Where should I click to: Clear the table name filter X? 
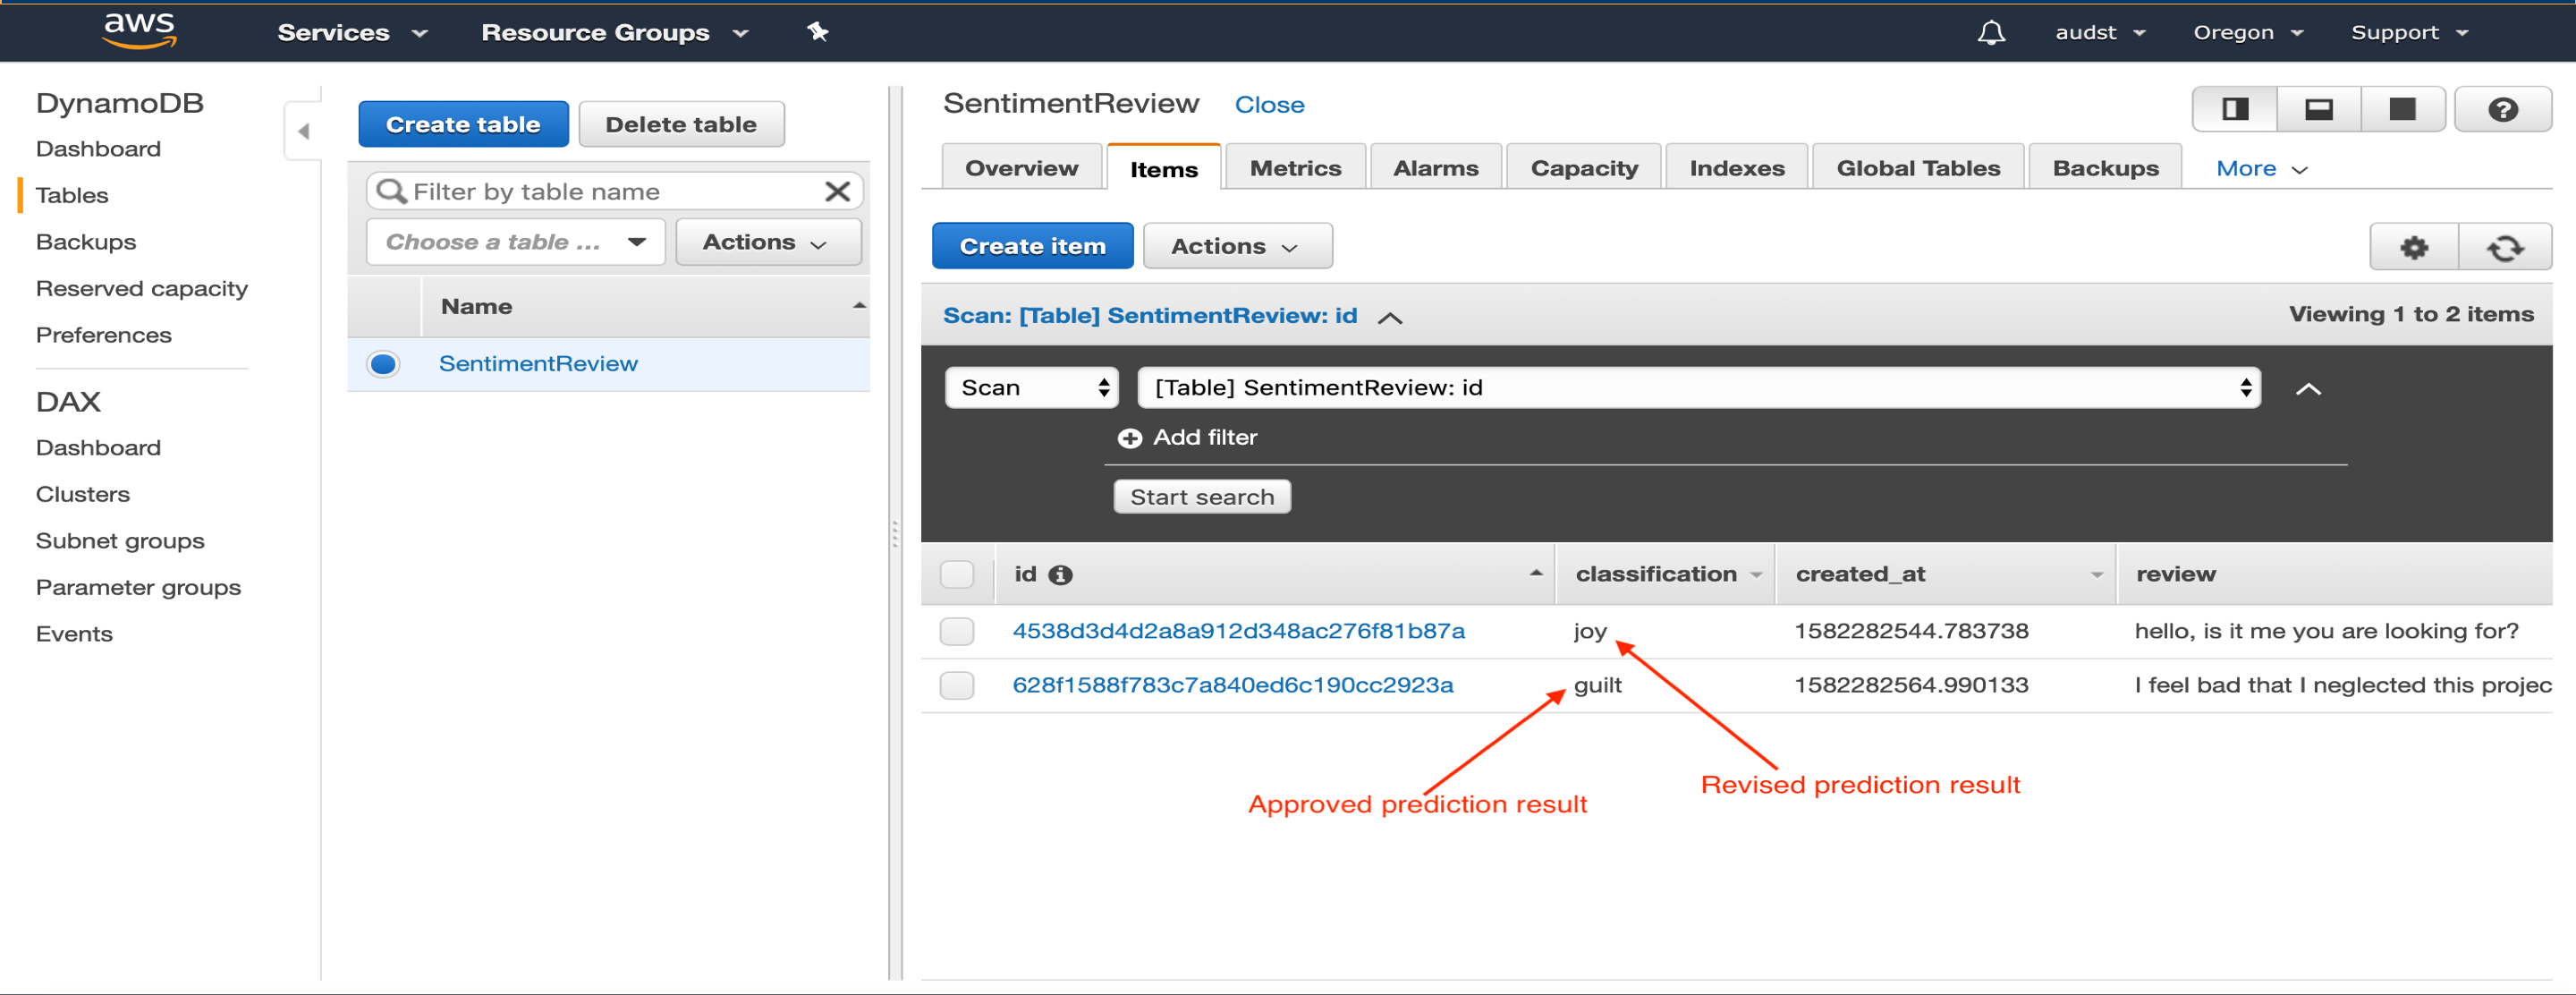click(837, 191)
